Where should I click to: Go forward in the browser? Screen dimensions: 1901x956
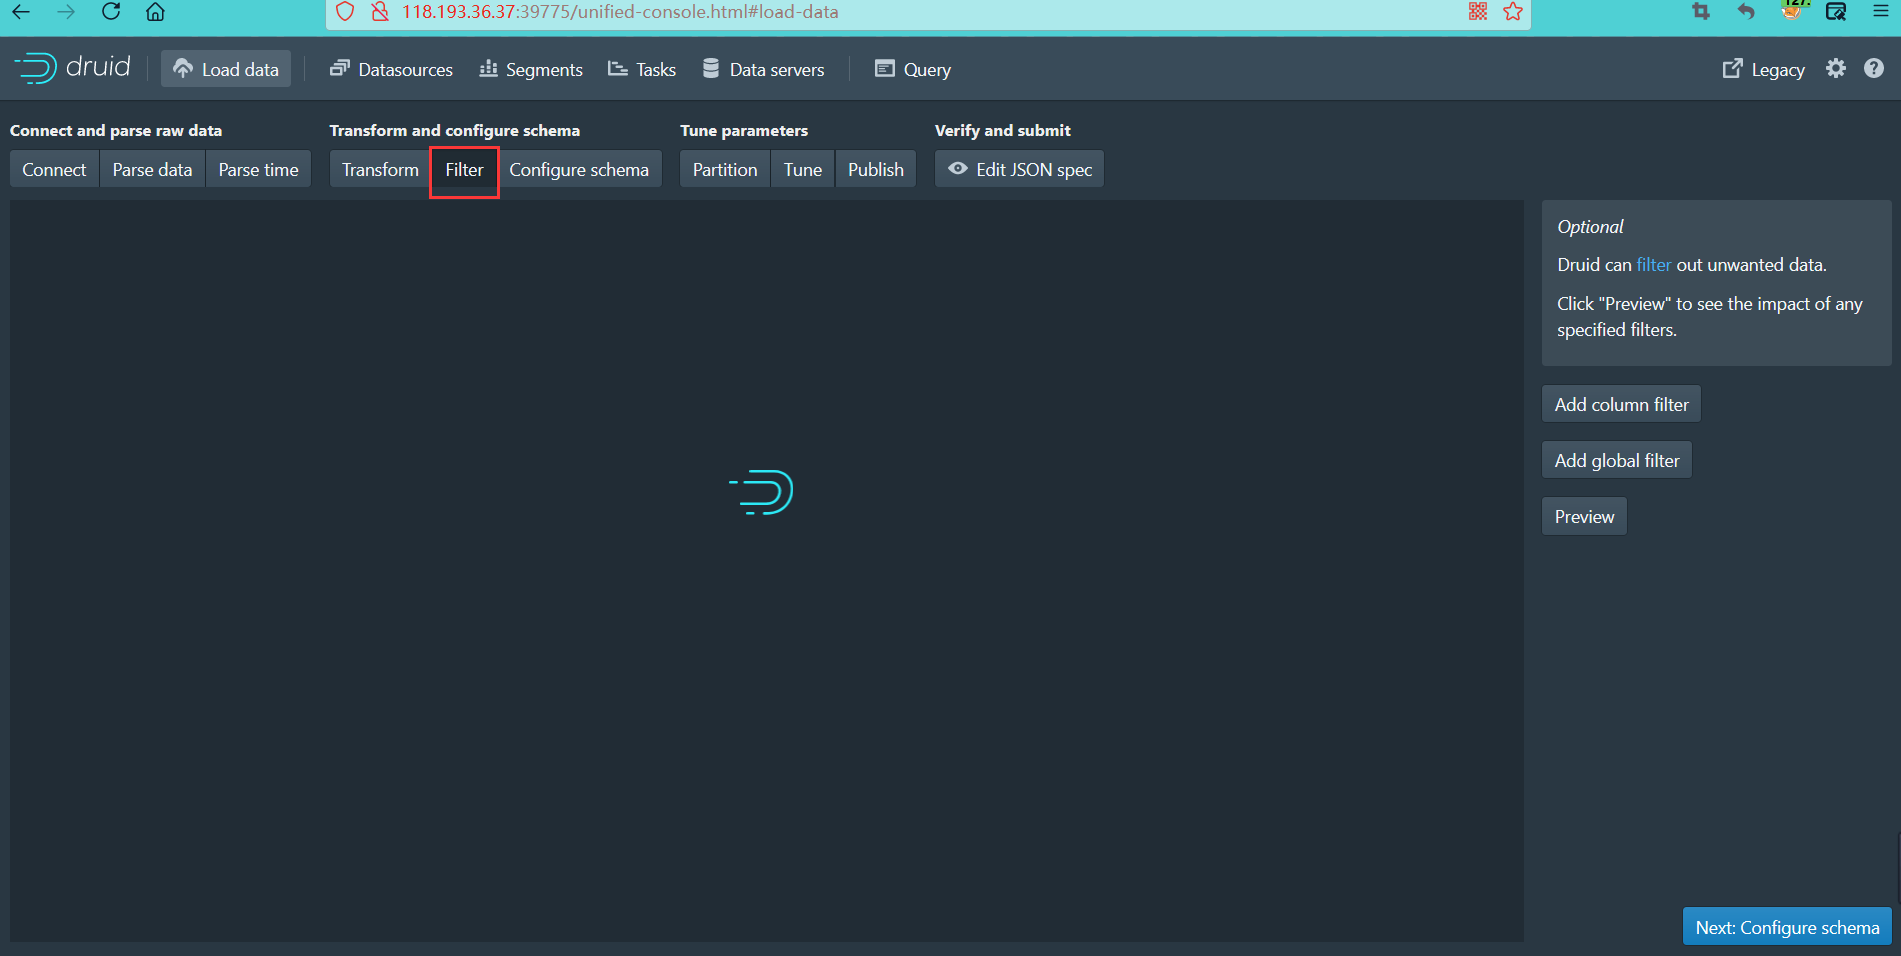click(66, 12)
